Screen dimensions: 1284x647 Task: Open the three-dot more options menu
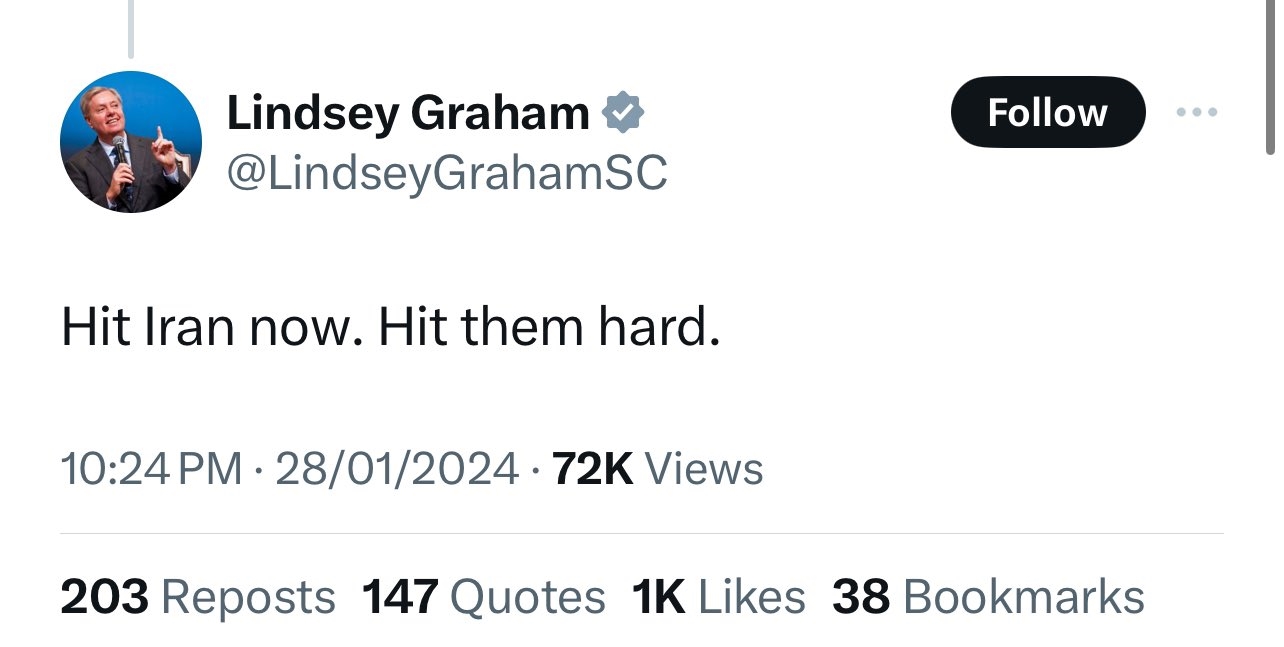click(1196, 112)
